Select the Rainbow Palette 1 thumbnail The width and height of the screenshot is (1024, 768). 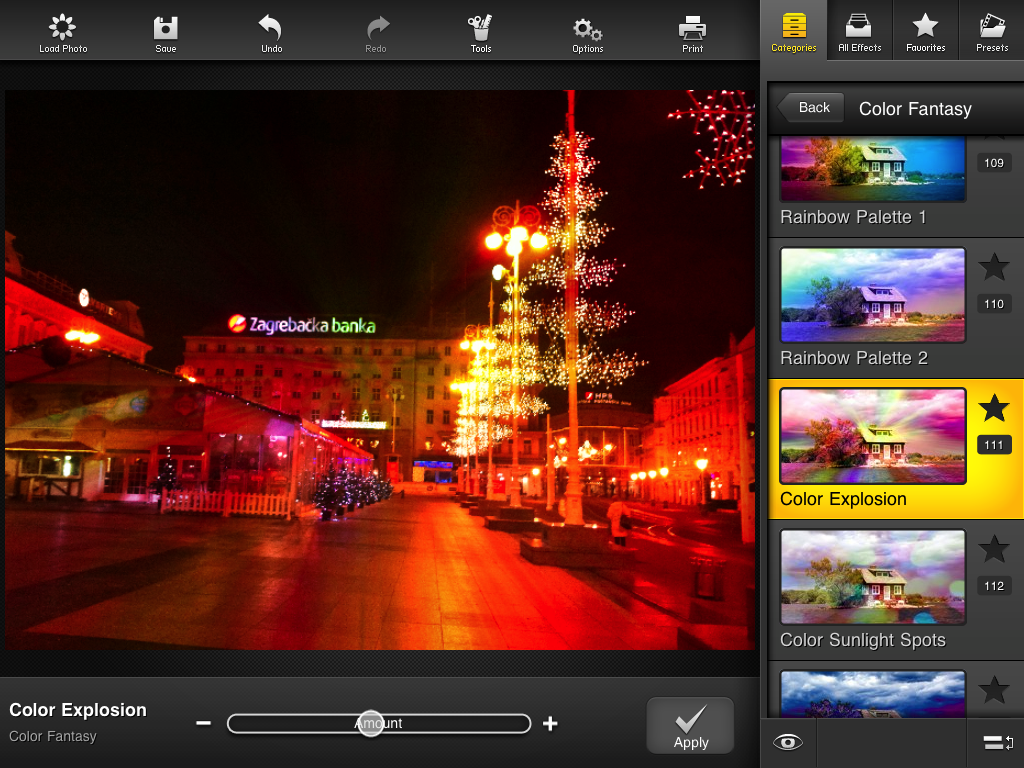(872, 170)
